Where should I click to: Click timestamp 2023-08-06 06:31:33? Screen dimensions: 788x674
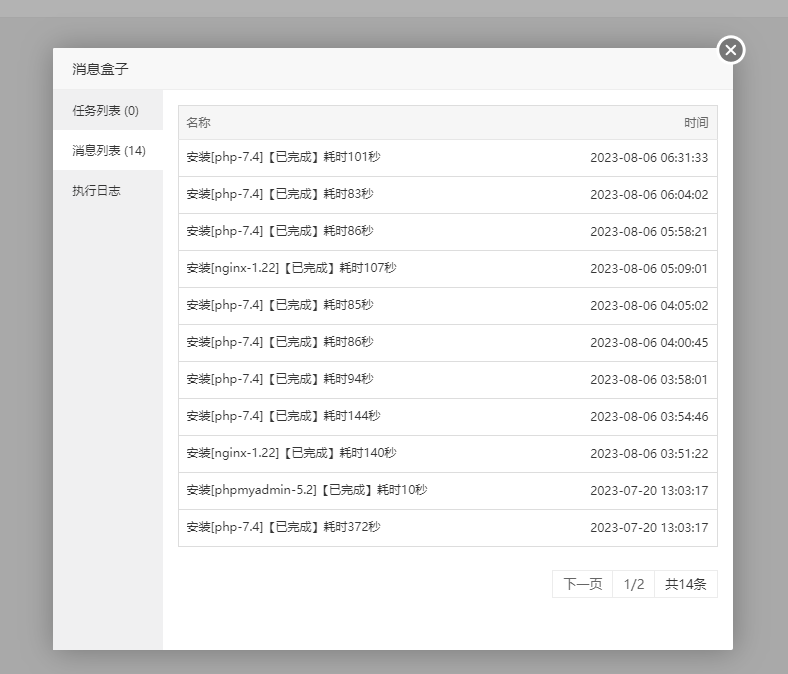pyautogui.click(x=649, y=158)
